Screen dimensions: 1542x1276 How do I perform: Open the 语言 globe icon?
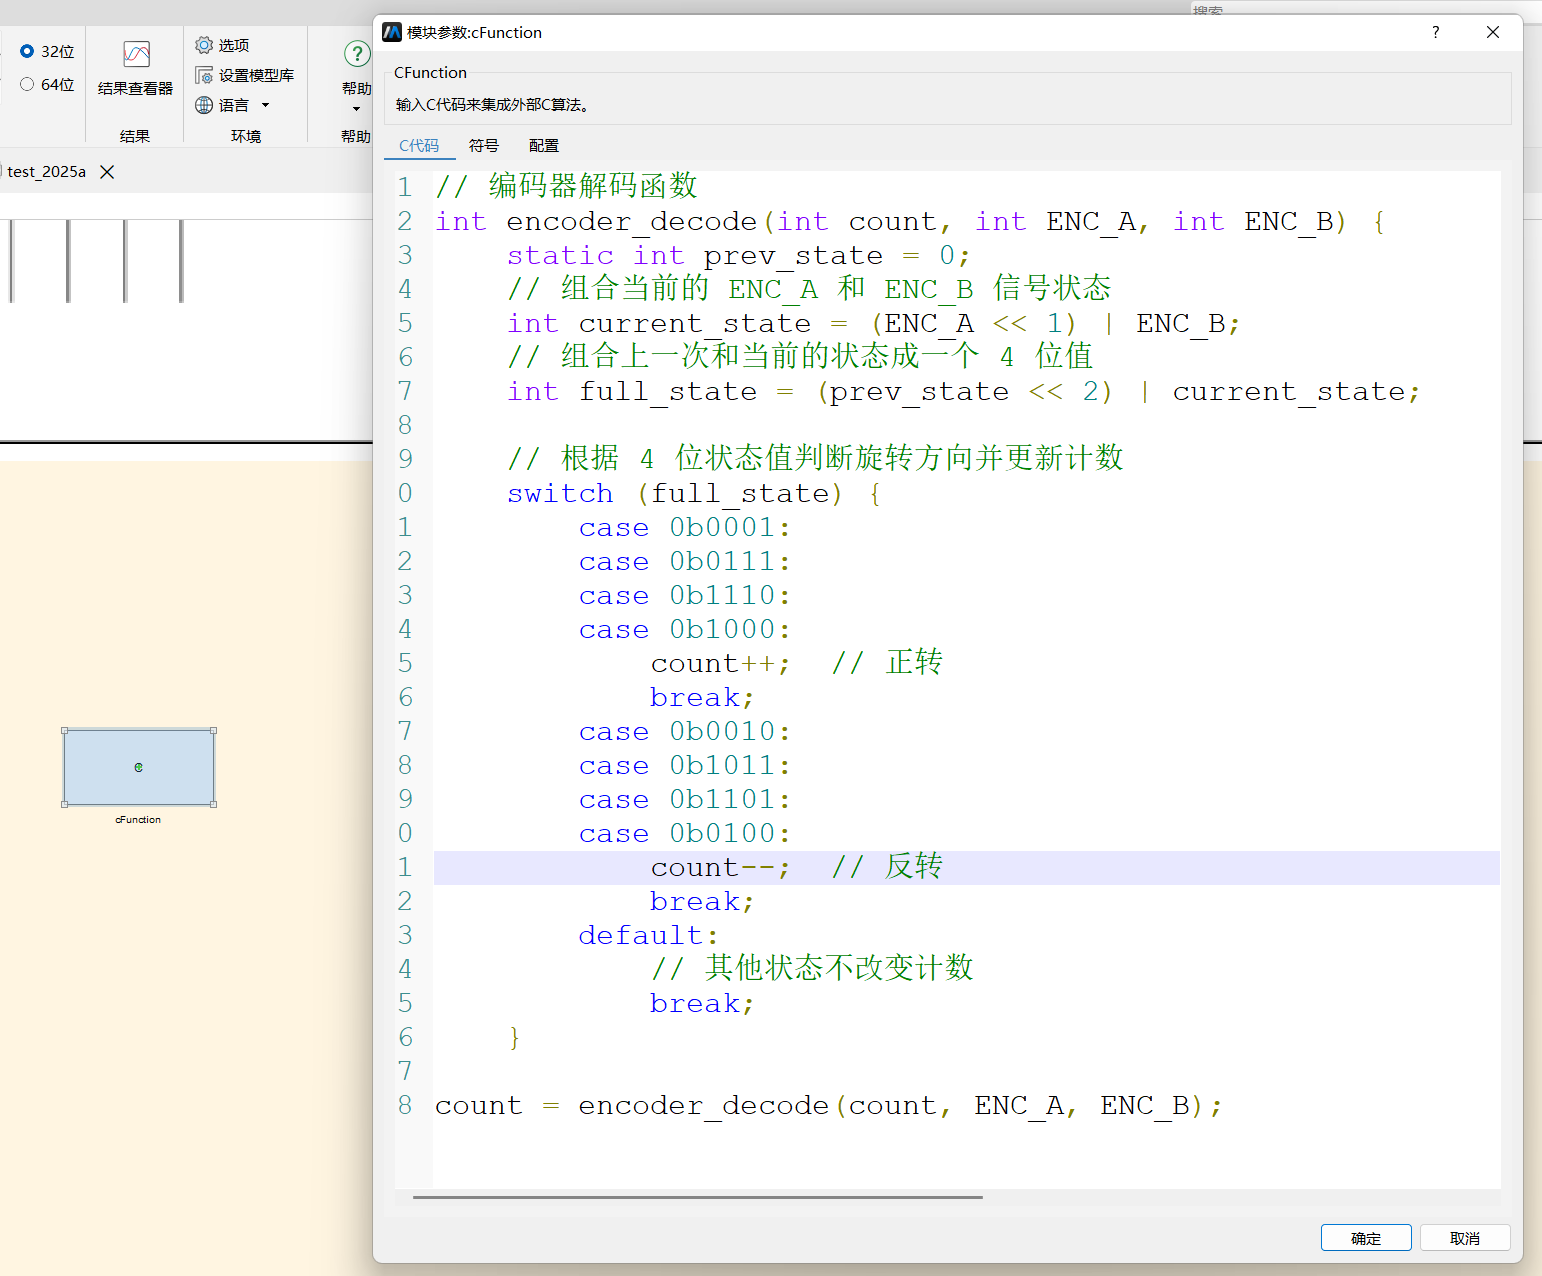click(204, 105)
